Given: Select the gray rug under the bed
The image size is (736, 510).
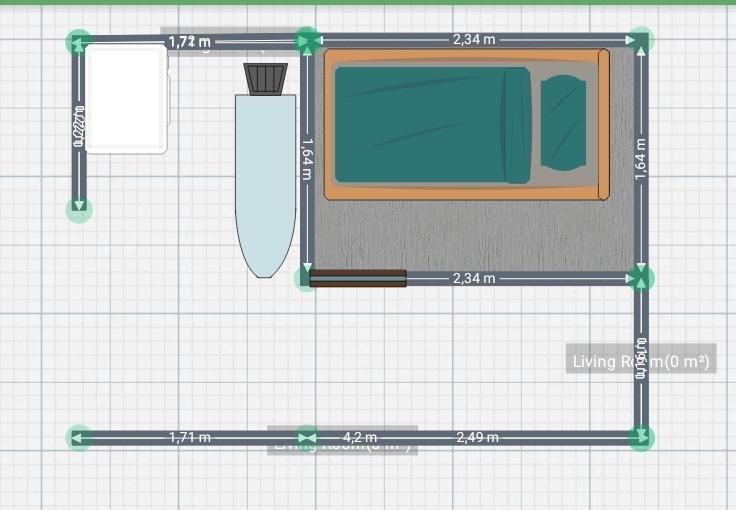Looking at the screenshot, I should 470,237.
